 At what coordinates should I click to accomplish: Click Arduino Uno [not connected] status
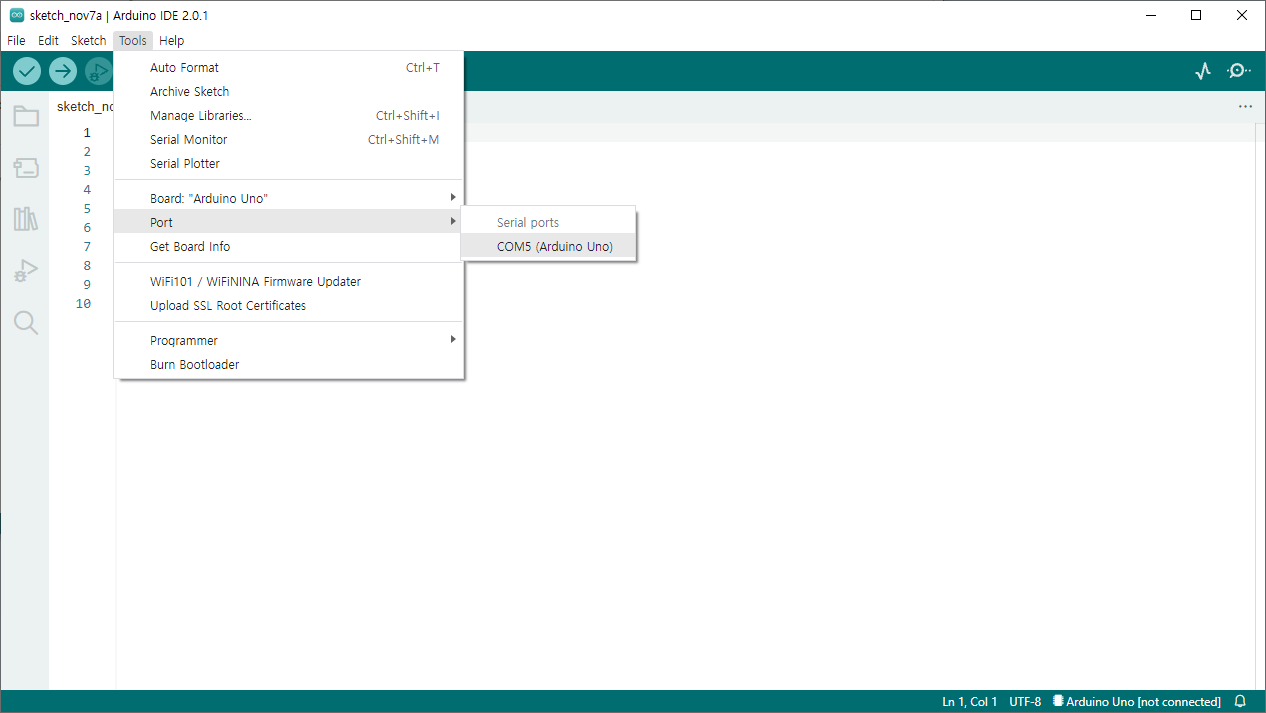1137,702
